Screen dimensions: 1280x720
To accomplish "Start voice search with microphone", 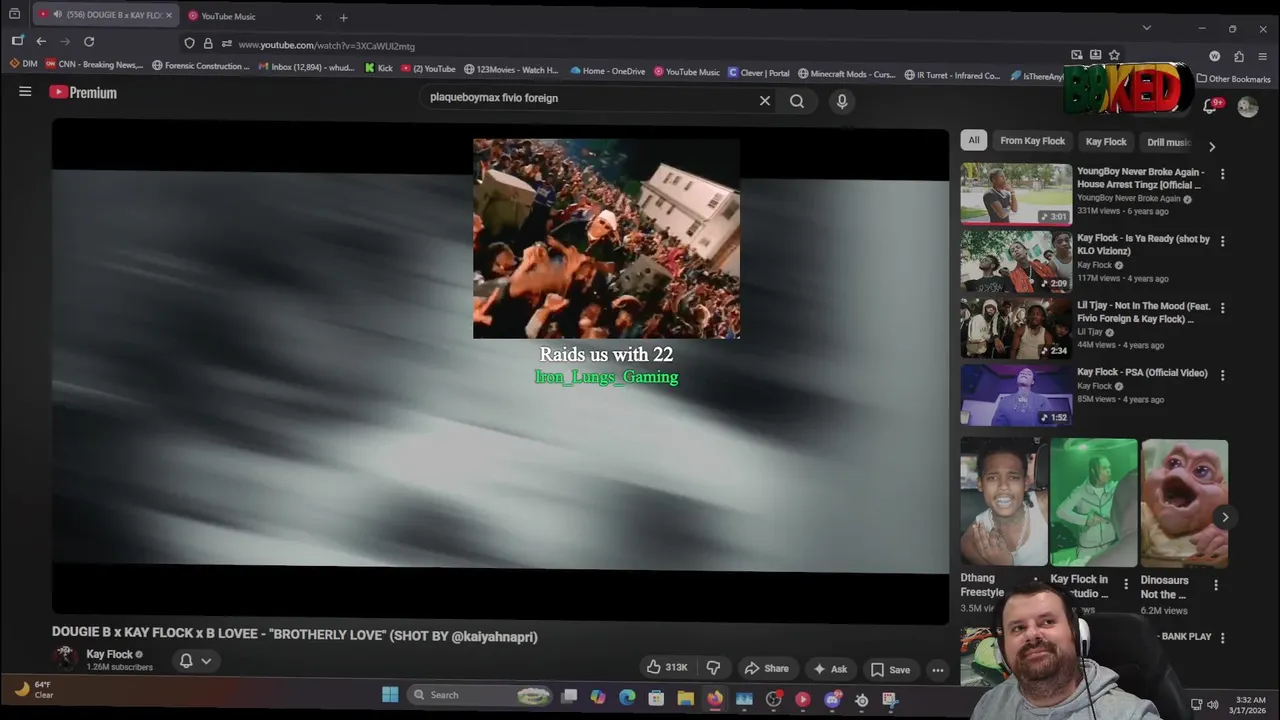I will pos(842,100).
